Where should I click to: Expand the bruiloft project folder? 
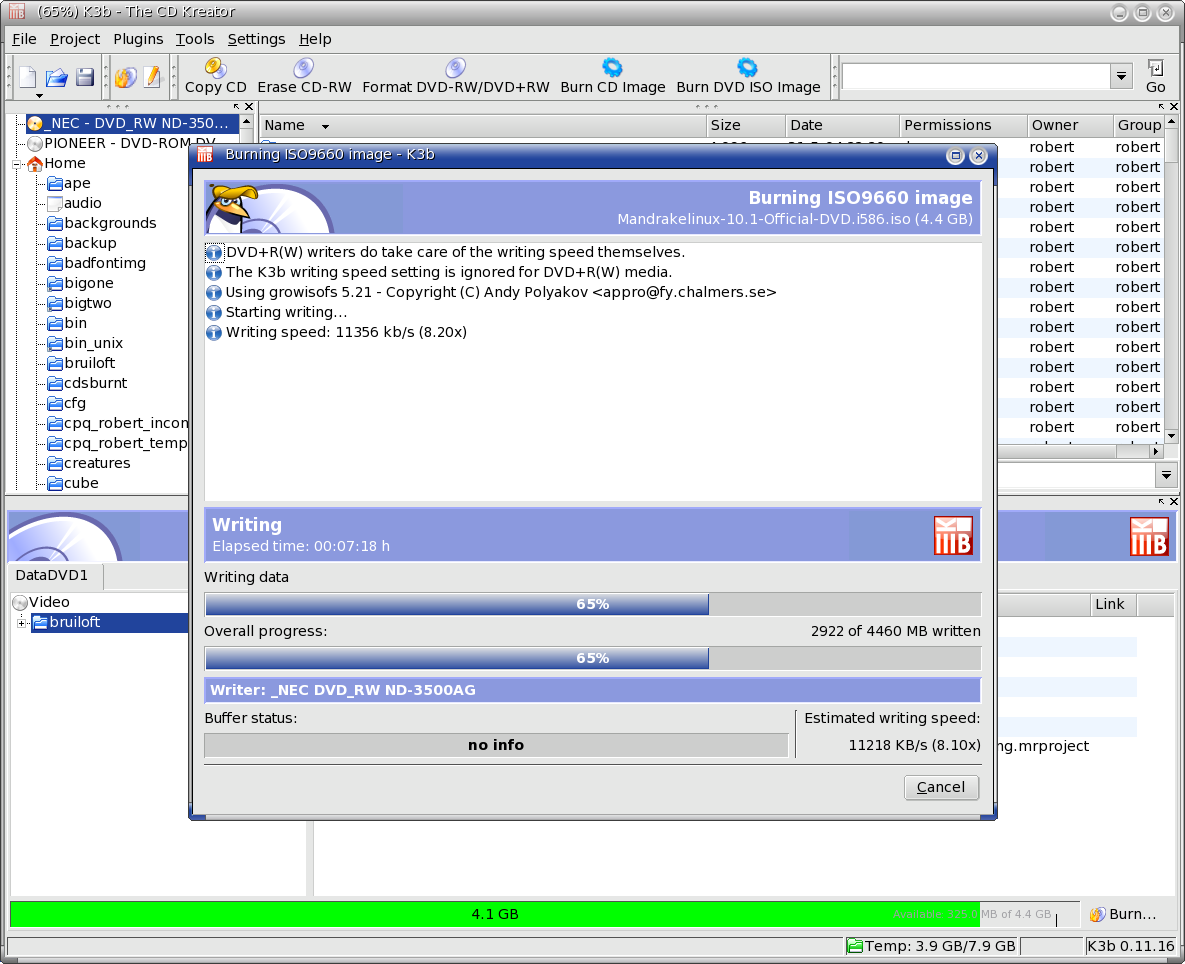click(x=22, y=623)
